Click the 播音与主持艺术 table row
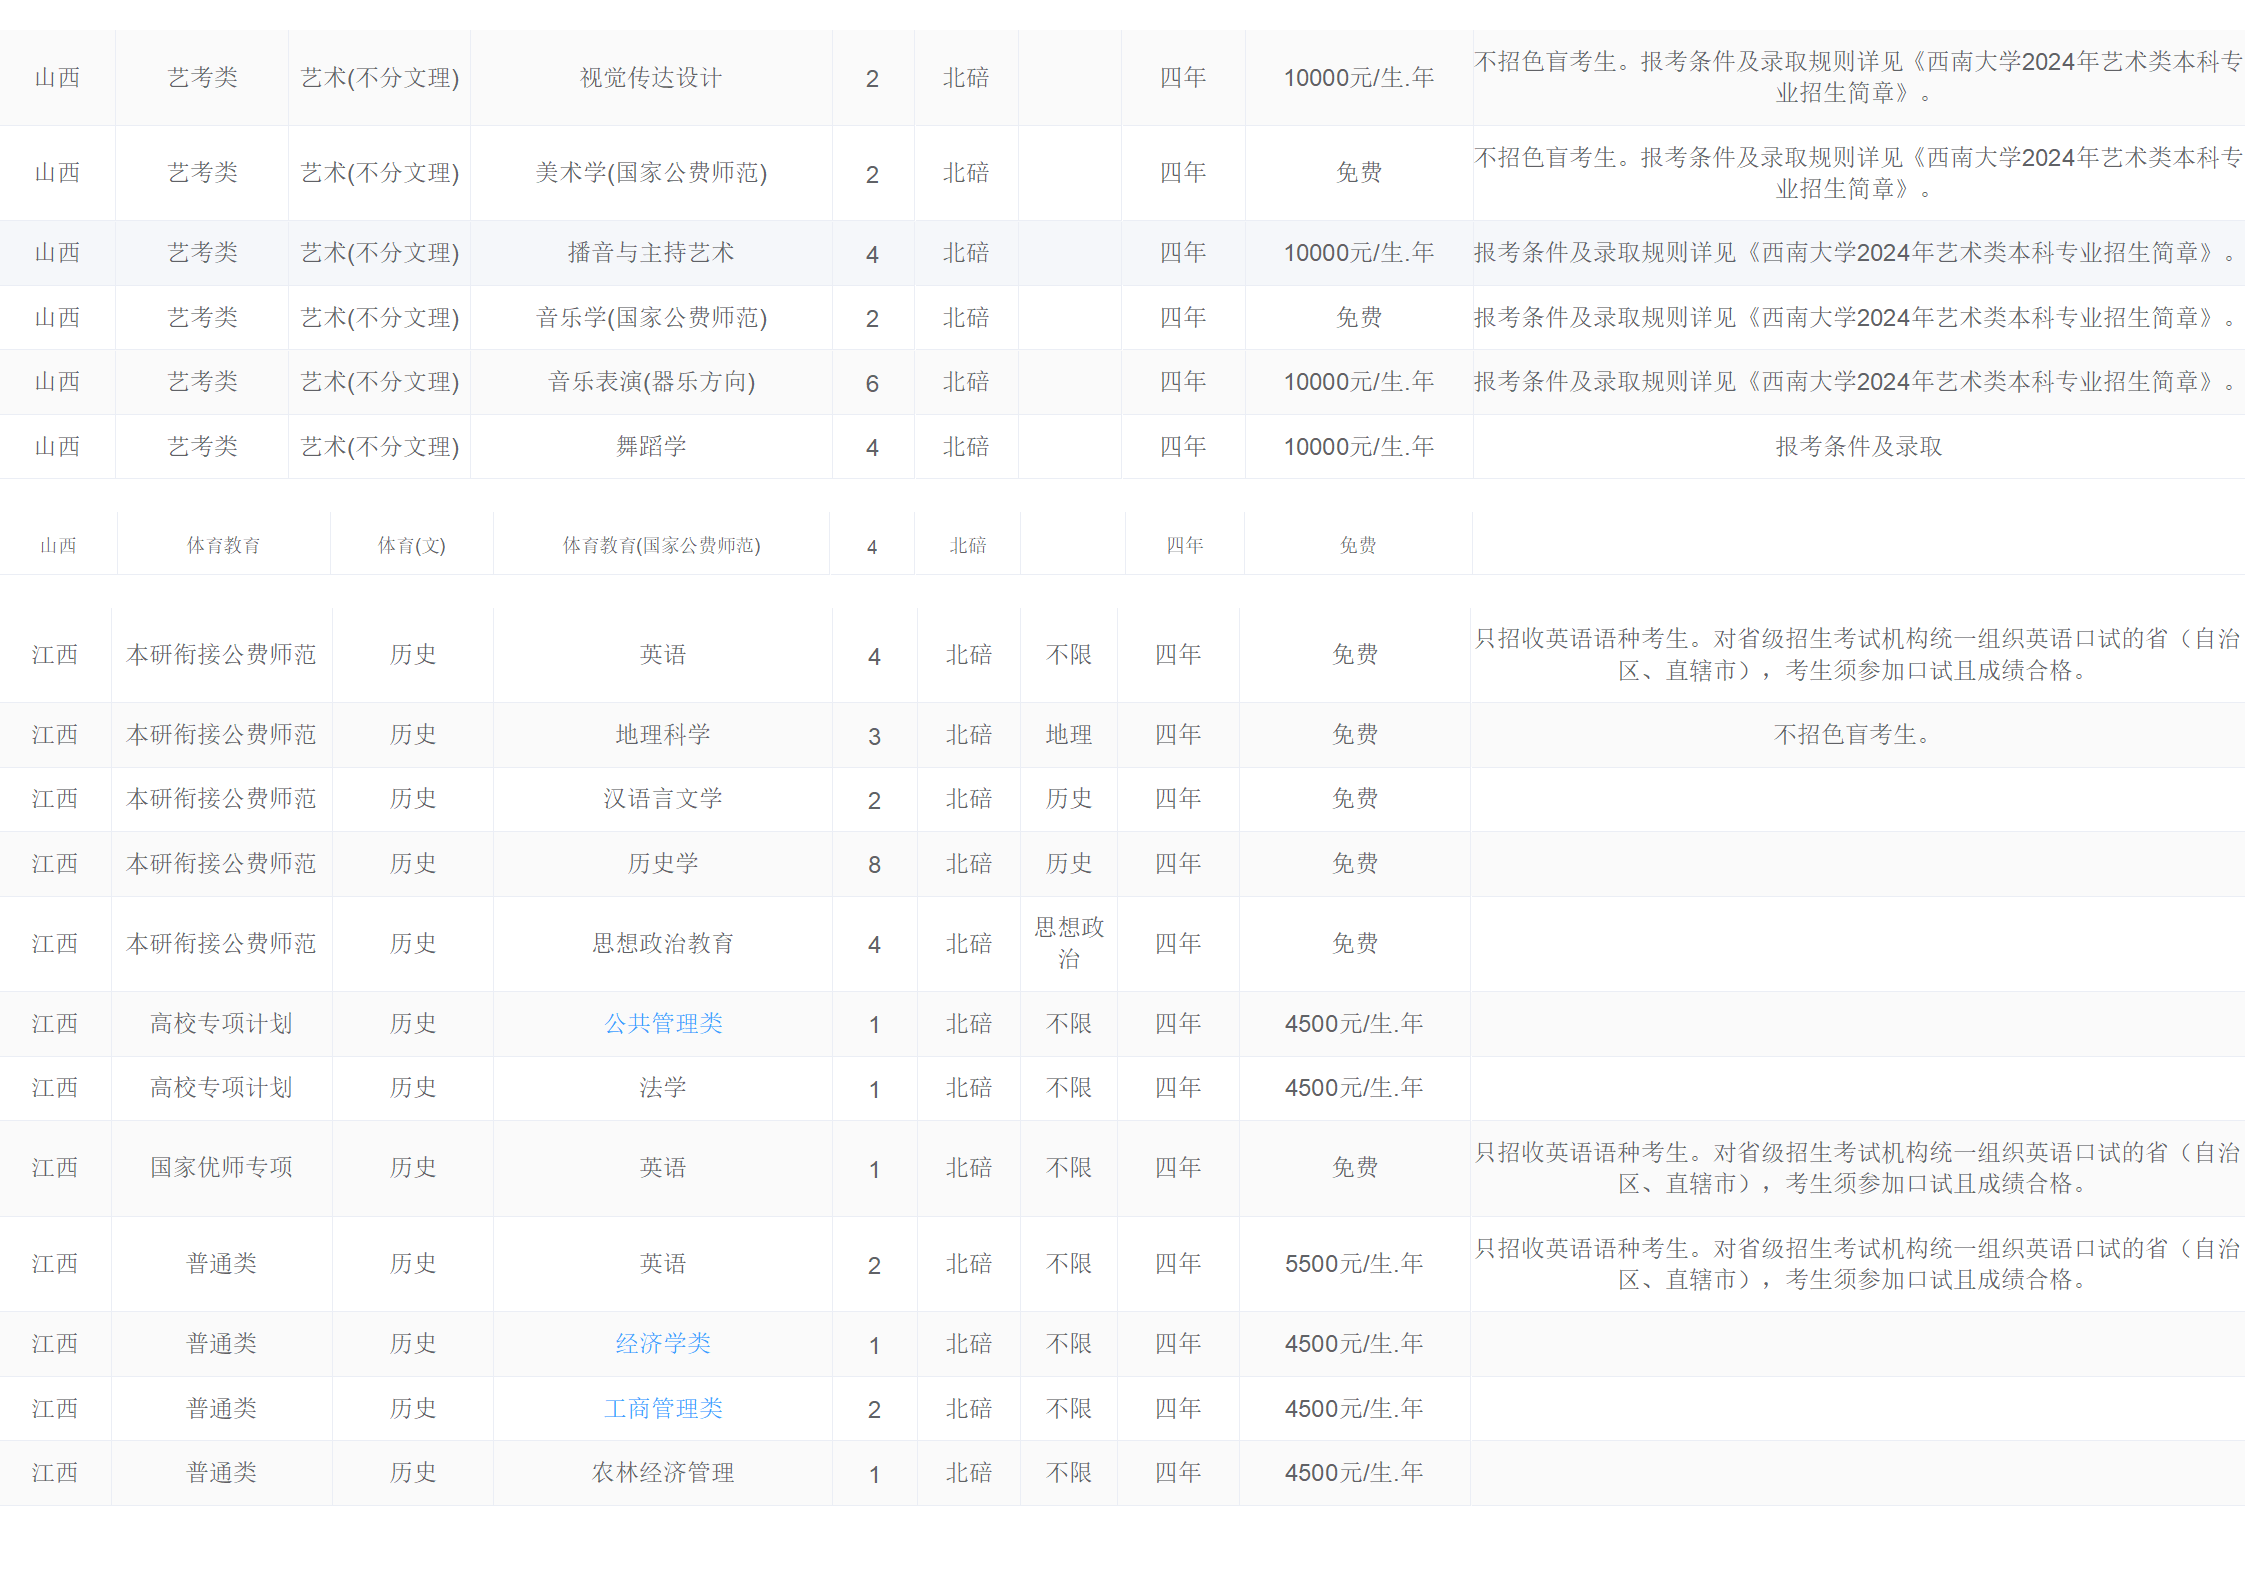The height and width of the screenshot is (1587, 2245). 651,253
